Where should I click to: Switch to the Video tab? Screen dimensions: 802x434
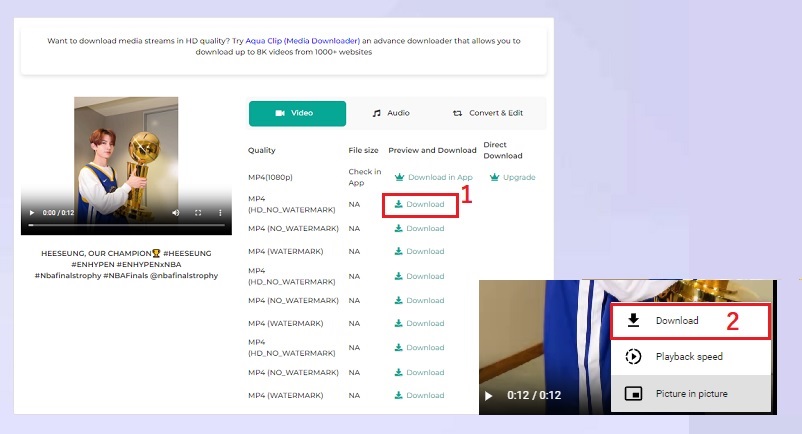(297, 113)
